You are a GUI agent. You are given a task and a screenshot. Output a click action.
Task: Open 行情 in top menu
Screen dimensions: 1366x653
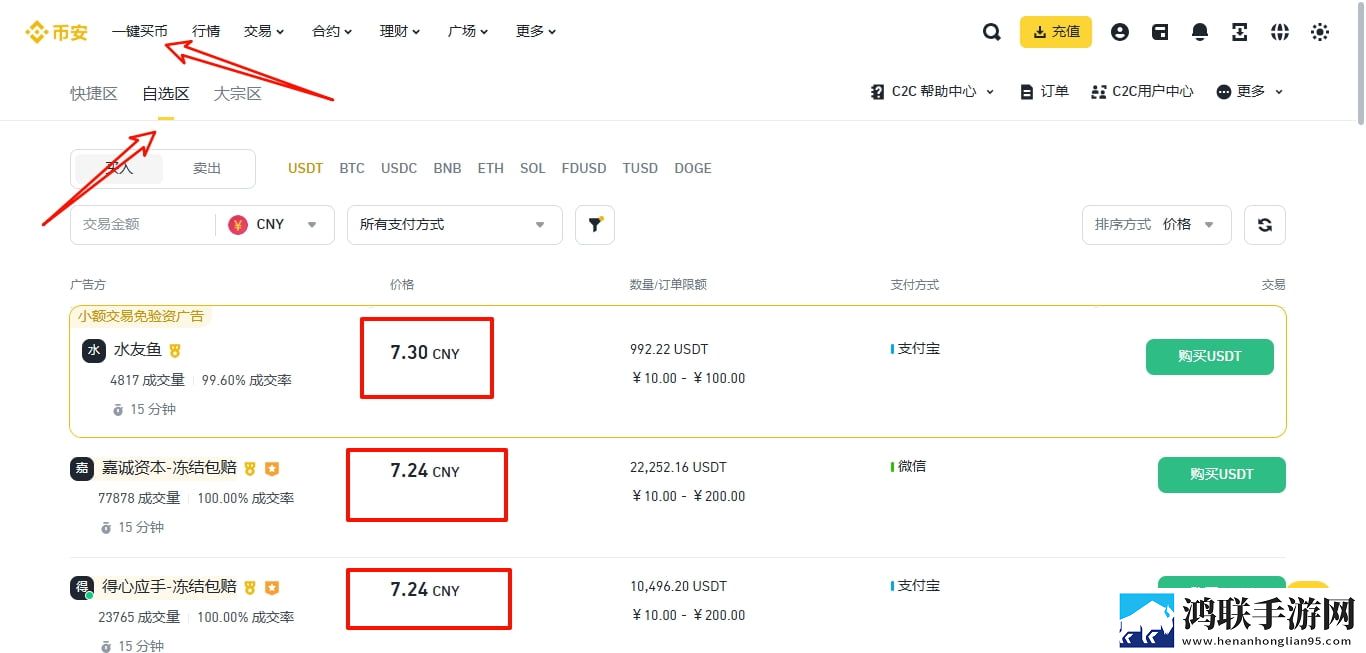[x=206, y=32]
